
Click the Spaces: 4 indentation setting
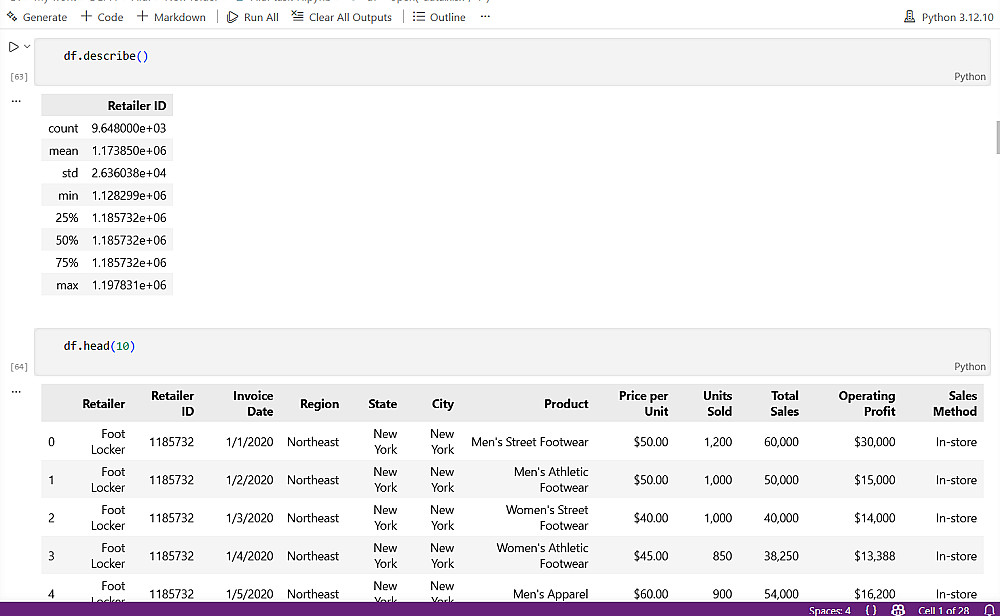pyautogui.click(x=830, y=610)
